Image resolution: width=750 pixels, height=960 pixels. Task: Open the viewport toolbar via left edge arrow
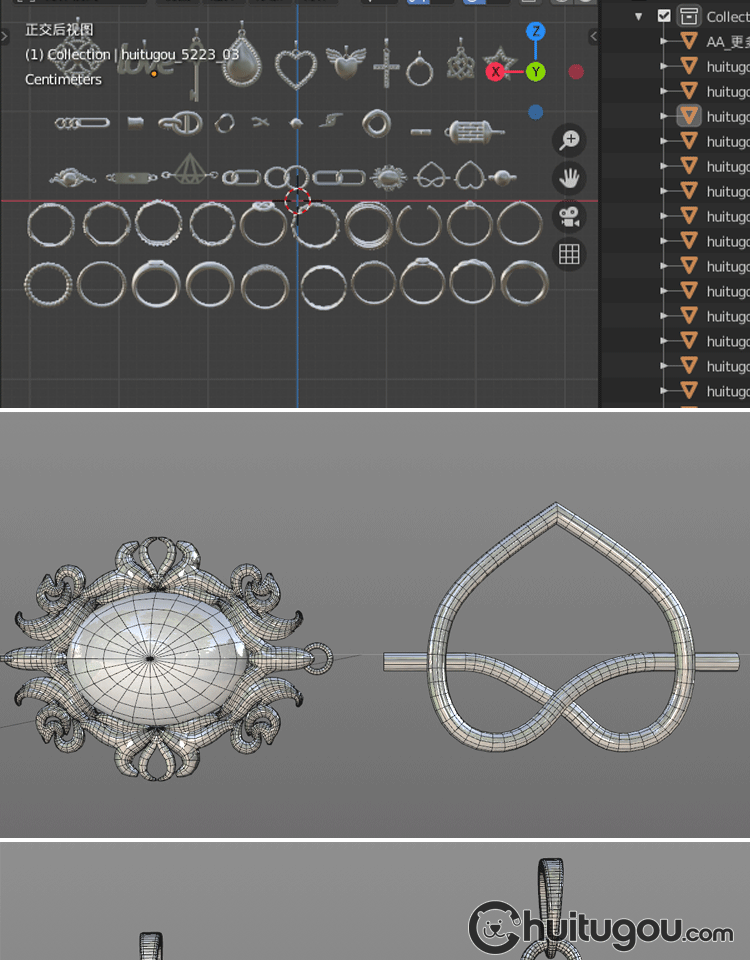coord(5,36)
